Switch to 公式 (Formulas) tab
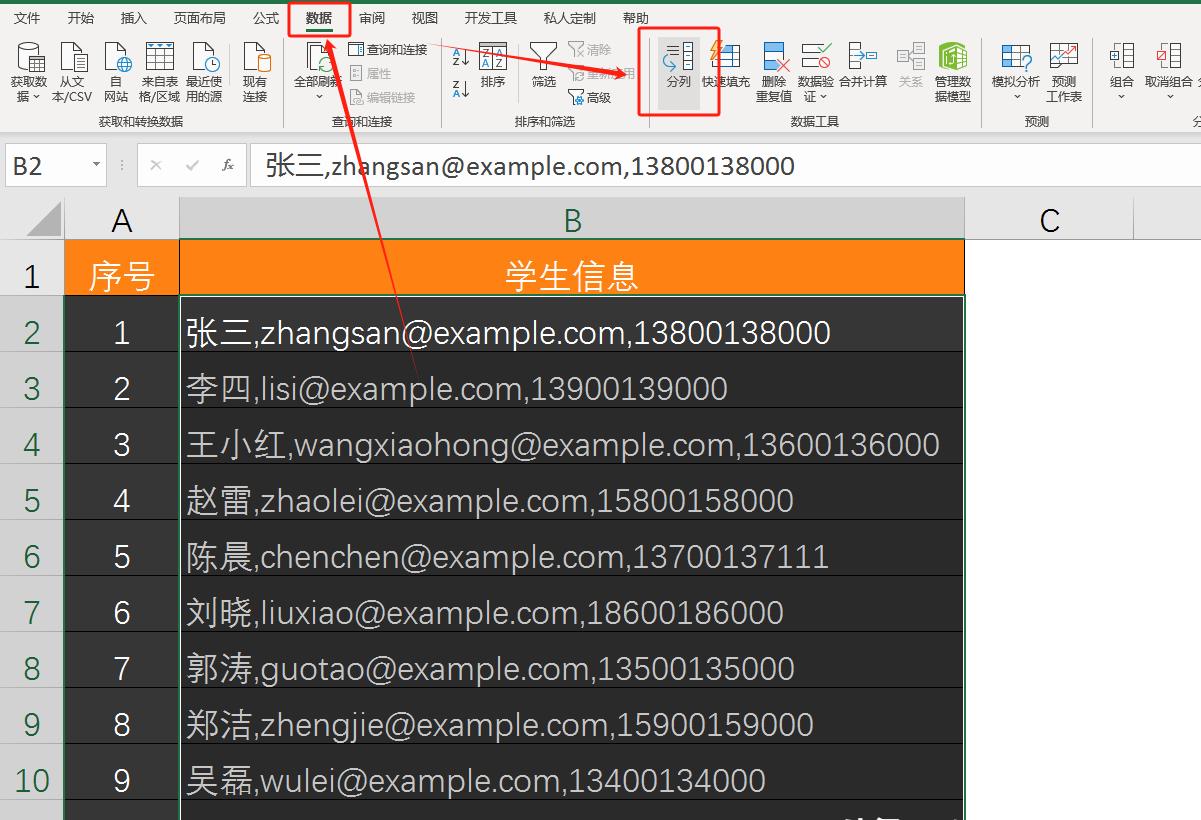Image resolution: width=1201 pixels, height=820 pixels. coord(266,18)
